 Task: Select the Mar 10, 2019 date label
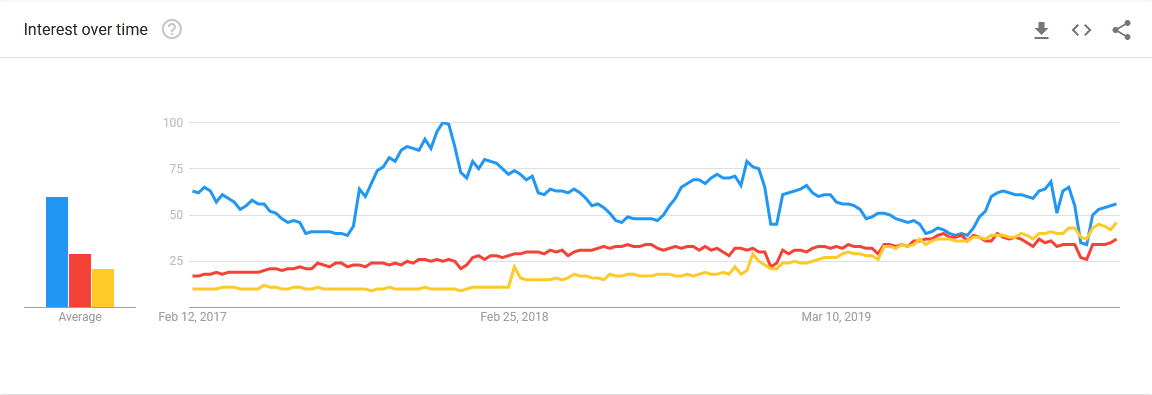point(835,317)
